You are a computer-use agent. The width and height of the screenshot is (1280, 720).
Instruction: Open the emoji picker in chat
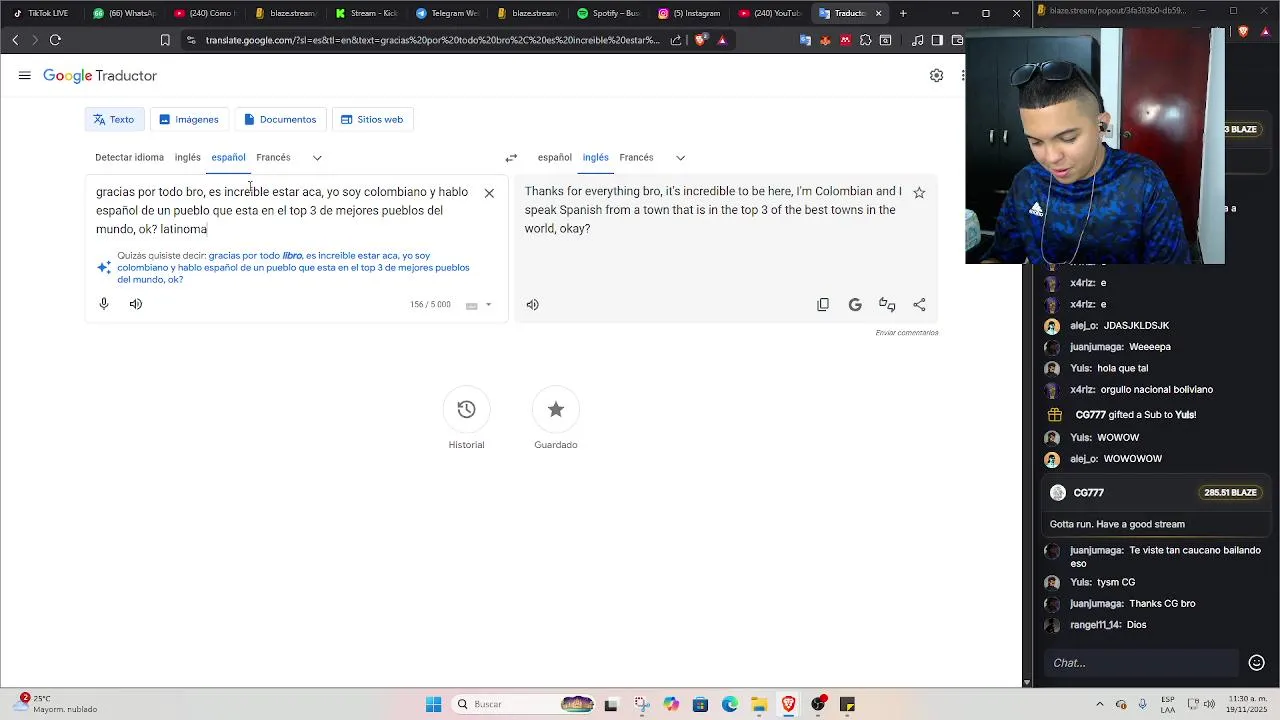pos(1257,663)
